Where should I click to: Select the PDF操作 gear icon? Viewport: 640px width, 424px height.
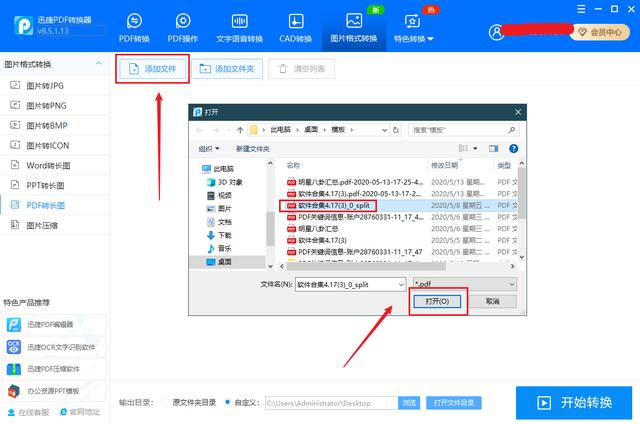point(183,21)
